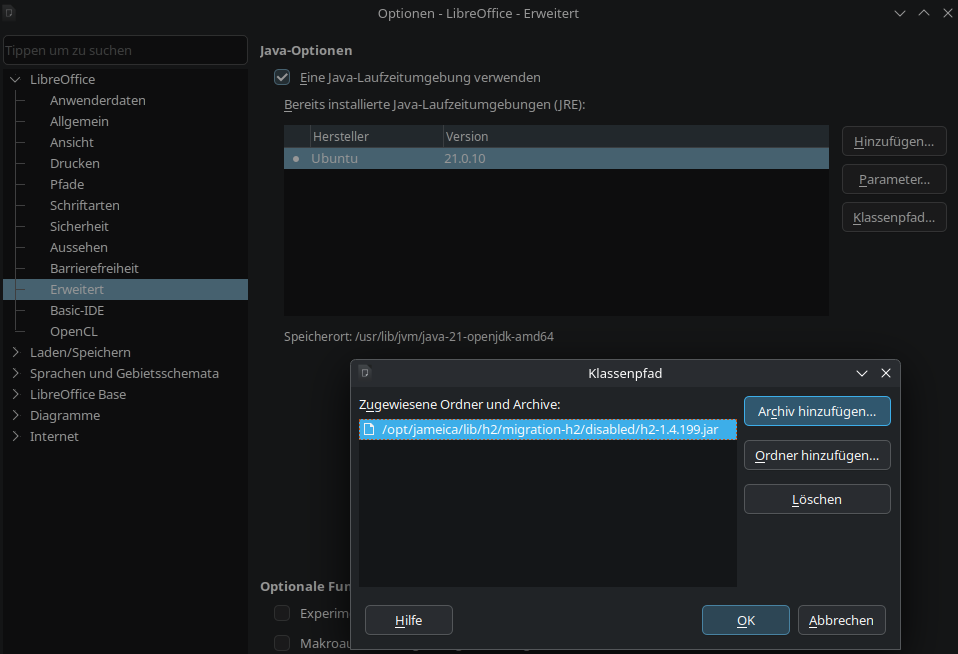
Task: Expand the Internet tree node
Action: click(x=15, y=436)
